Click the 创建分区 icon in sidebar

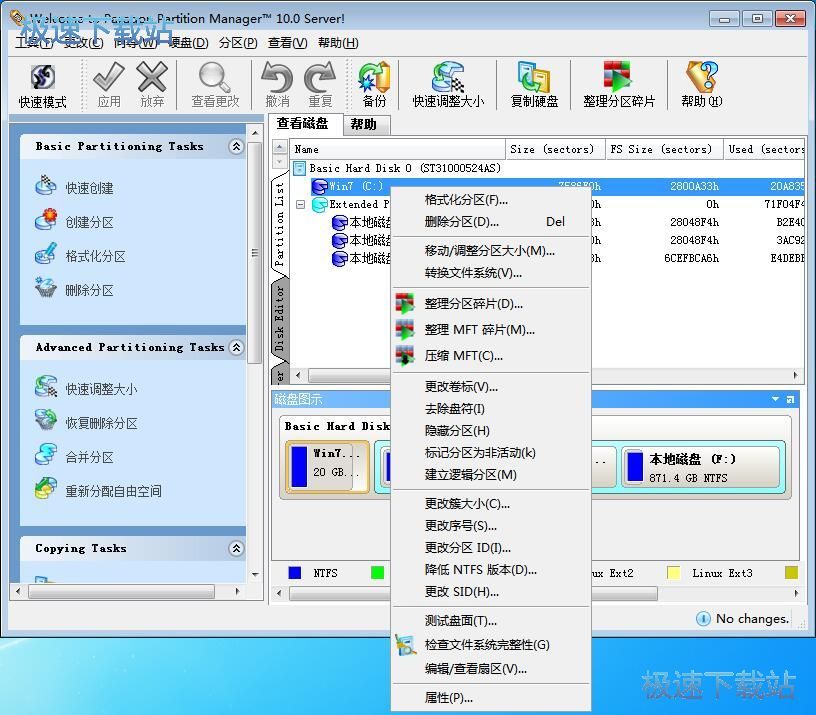pyautogui.click(x=46, y=220)
